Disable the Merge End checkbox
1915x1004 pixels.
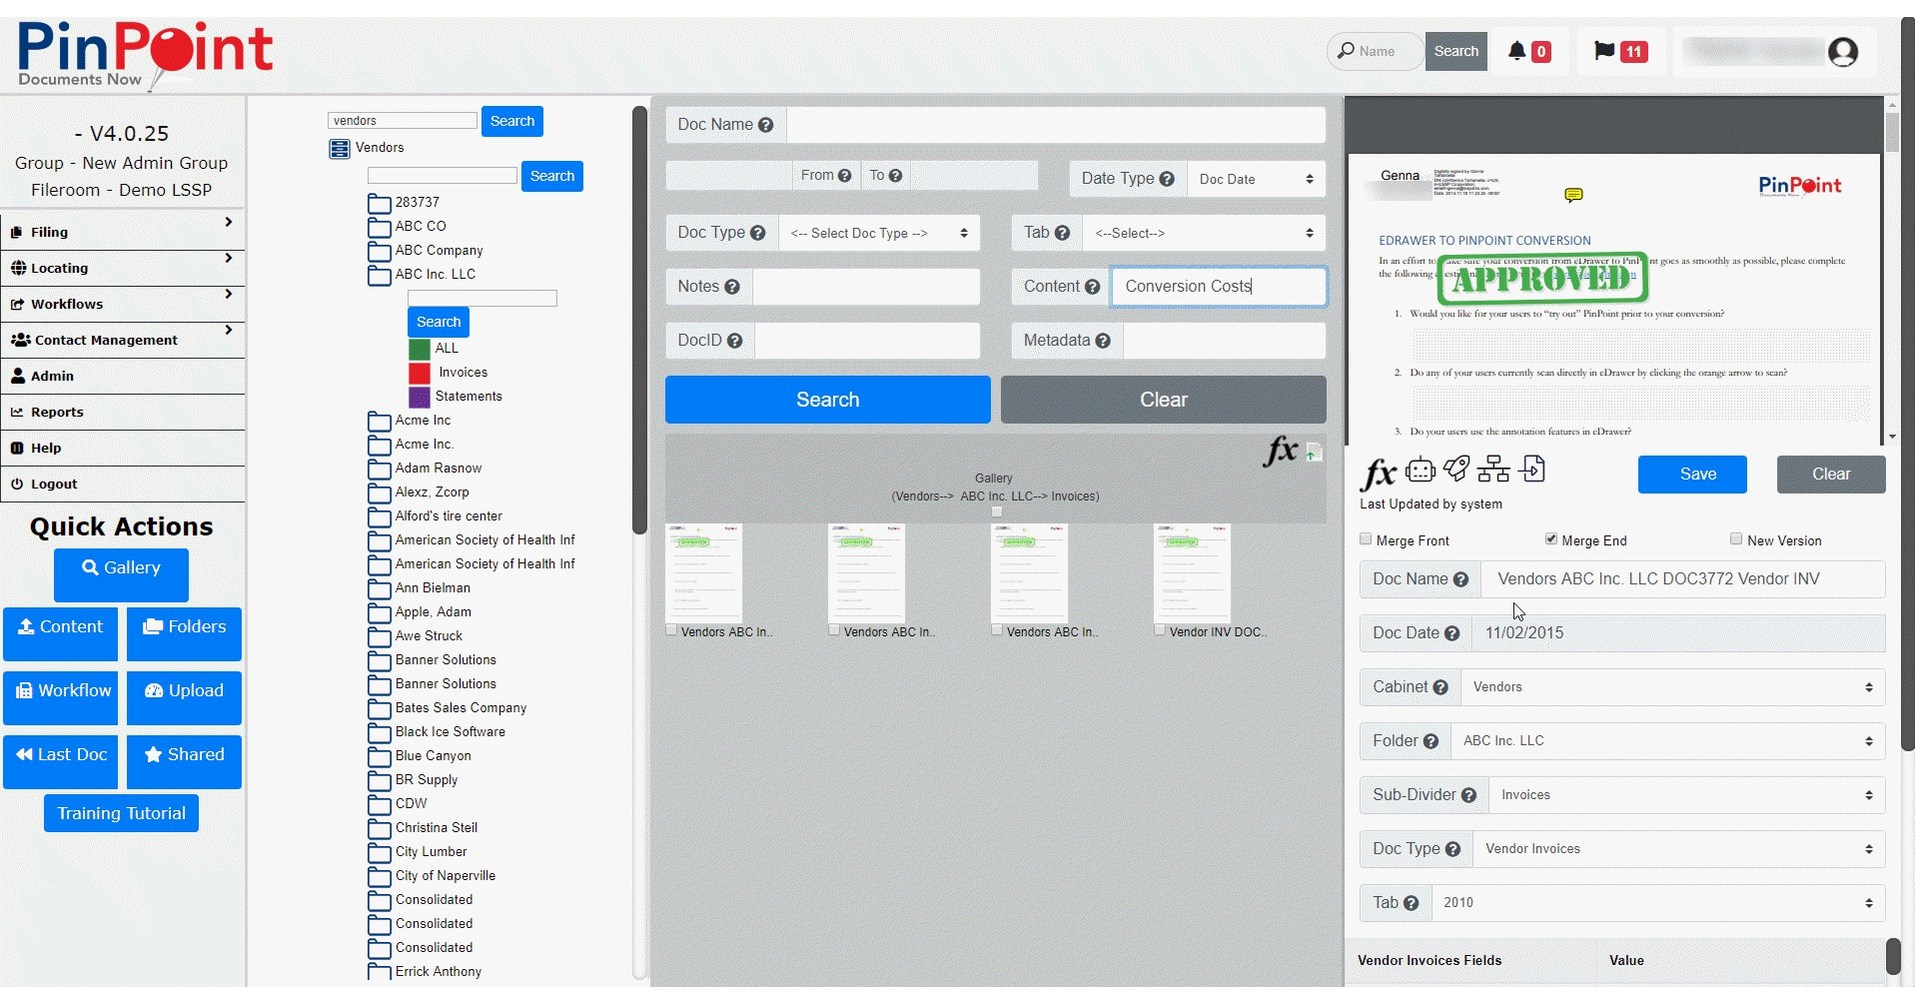(x=1550, y=538)
